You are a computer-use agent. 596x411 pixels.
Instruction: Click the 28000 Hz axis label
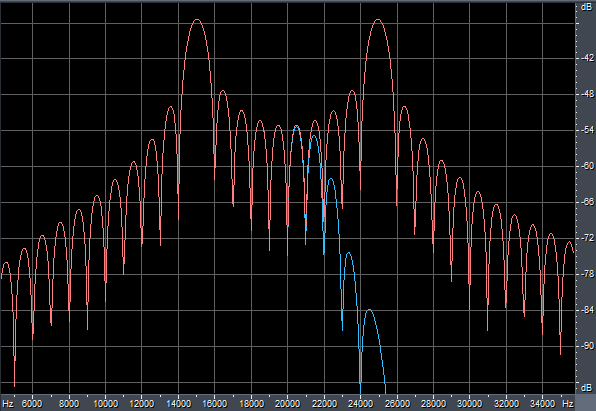[x=434, y=403]
